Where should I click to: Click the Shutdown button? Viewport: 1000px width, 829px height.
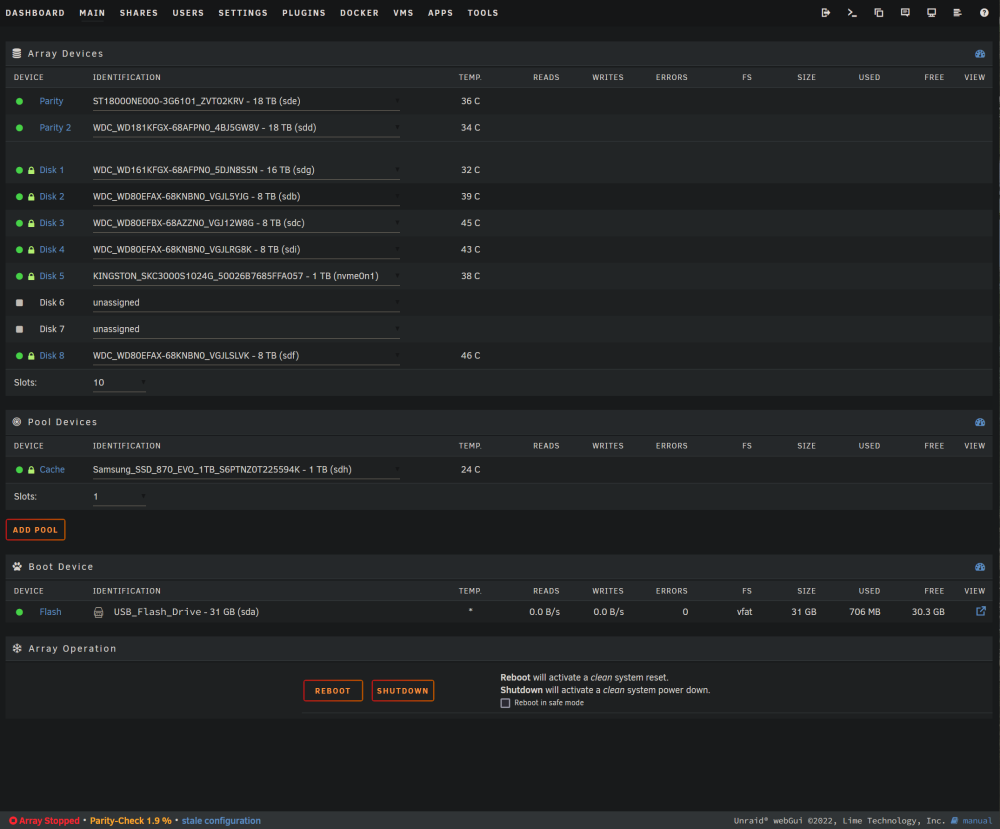(402, 691)
